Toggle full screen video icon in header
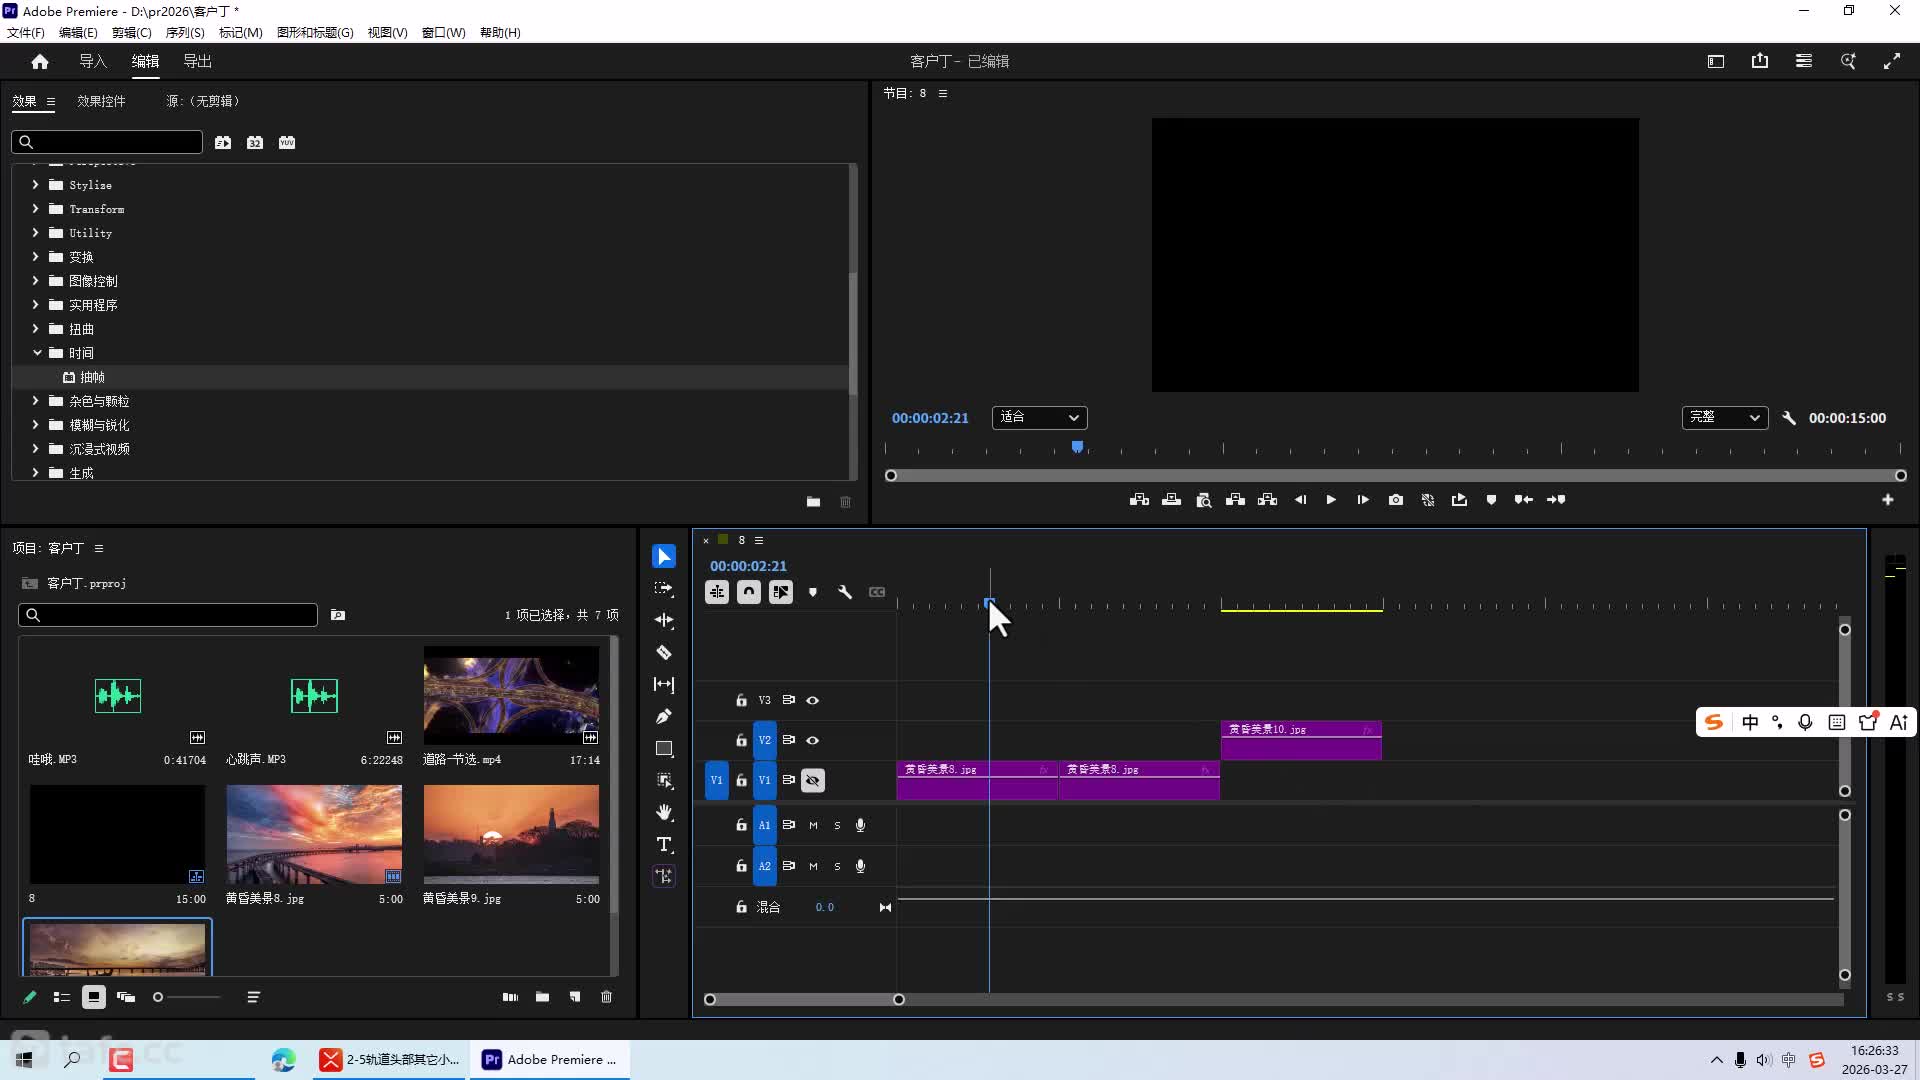The width and height of the screenshot is (1920, 1080). pos(1892,61)
